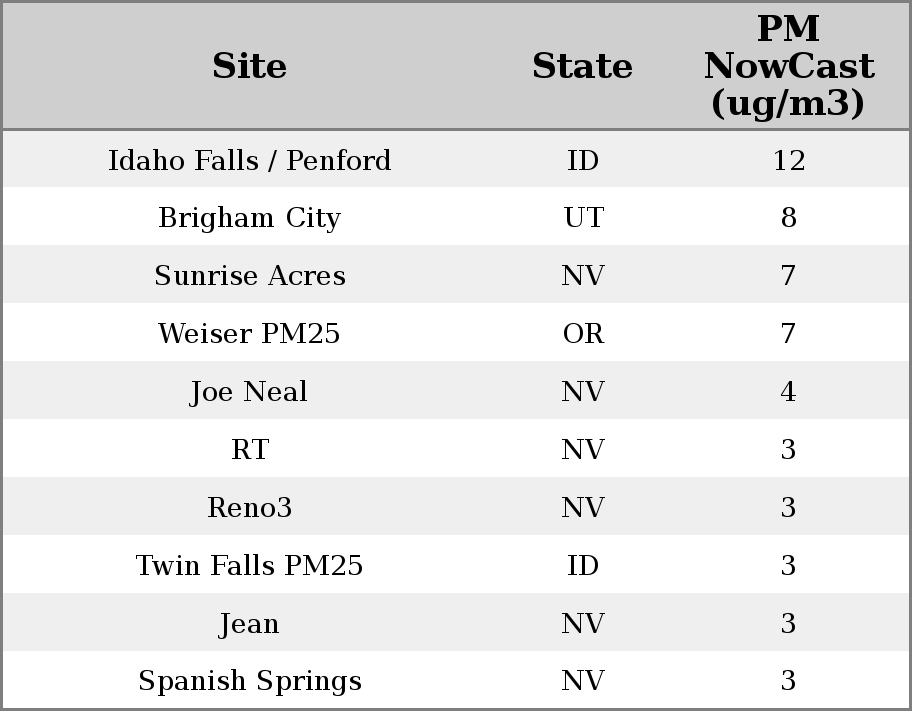
Task: Click the ID state for Twin Falls
Action: (583, 566)
